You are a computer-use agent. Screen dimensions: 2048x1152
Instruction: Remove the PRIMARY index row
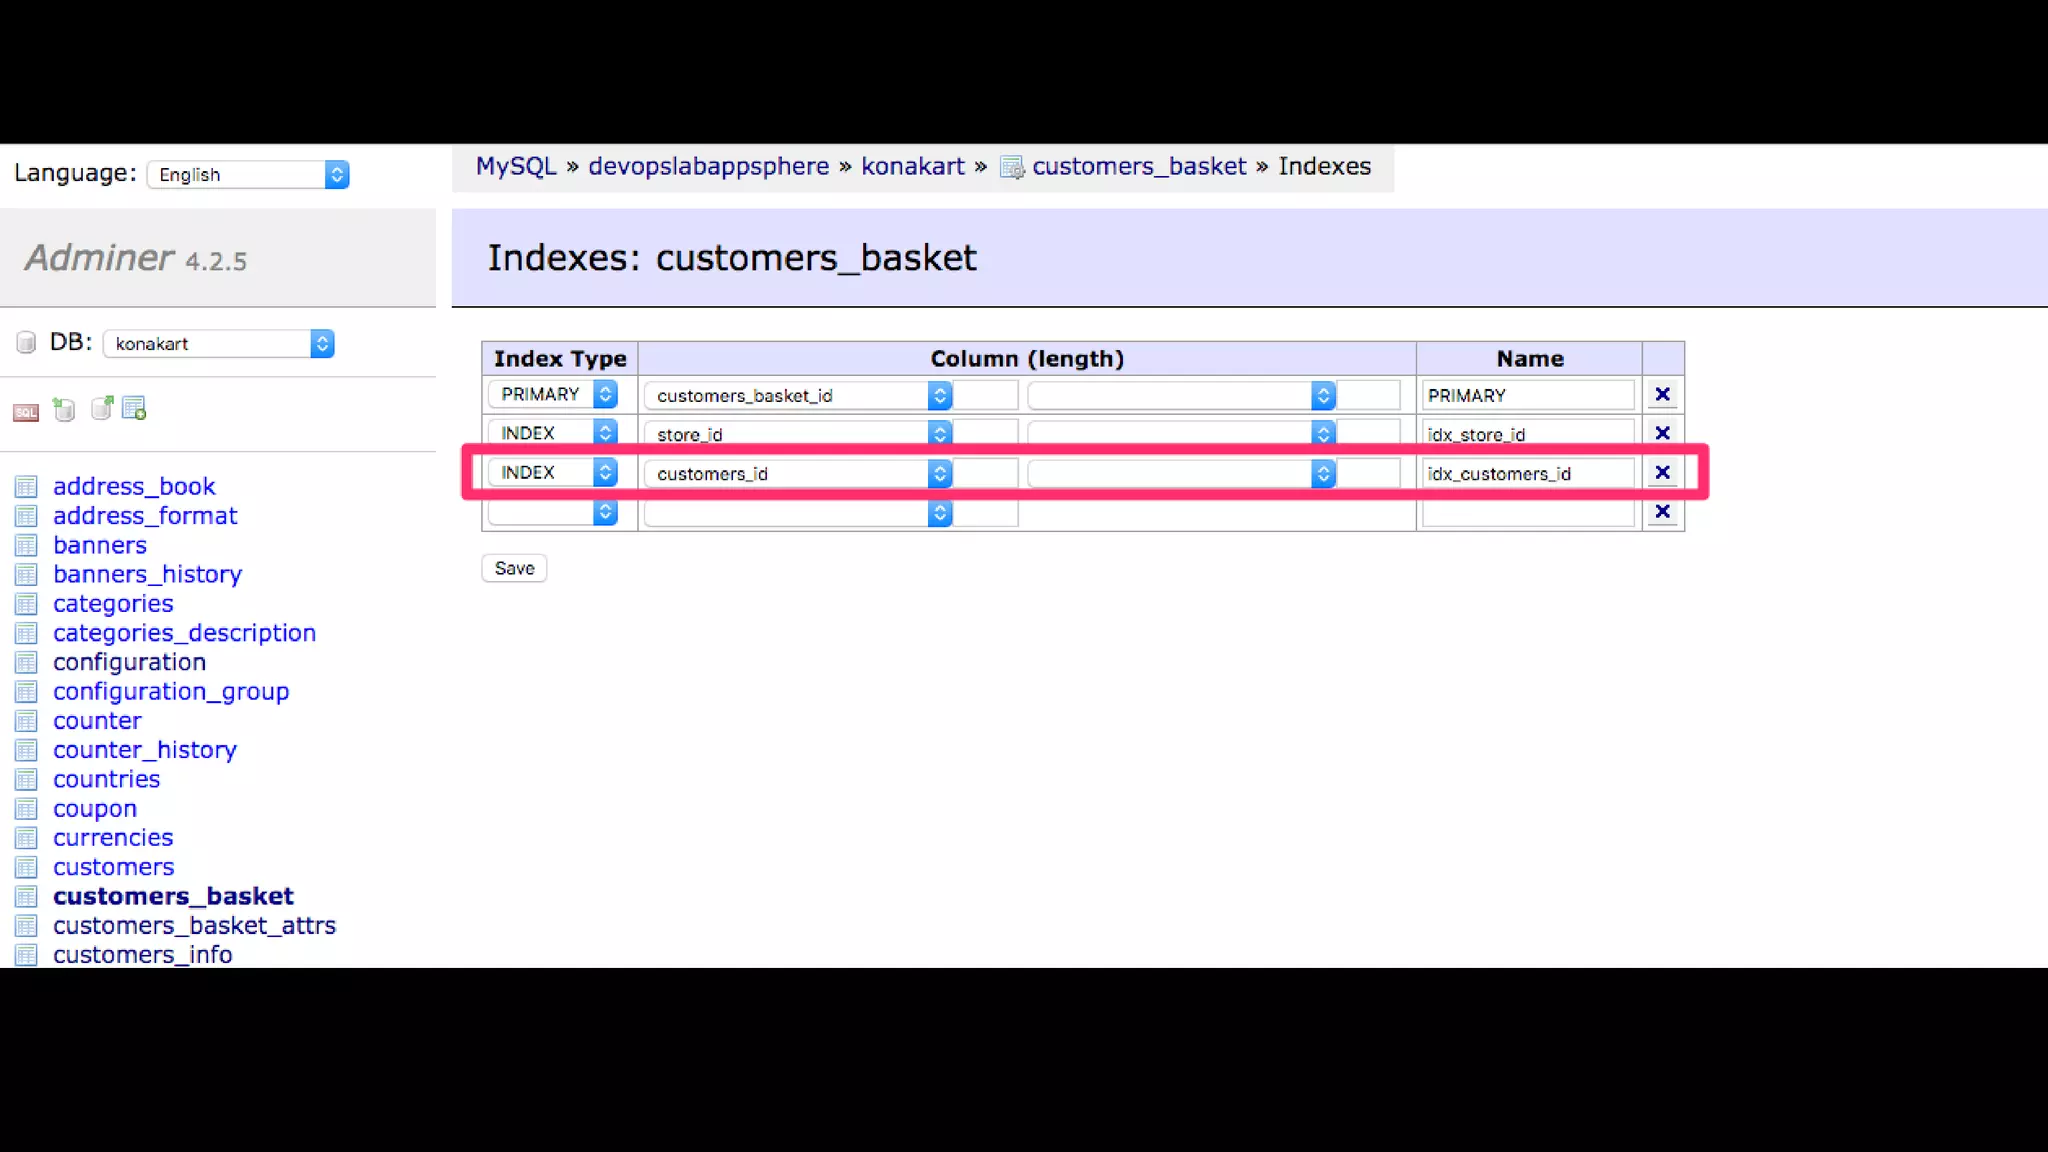click(1662, 395)
